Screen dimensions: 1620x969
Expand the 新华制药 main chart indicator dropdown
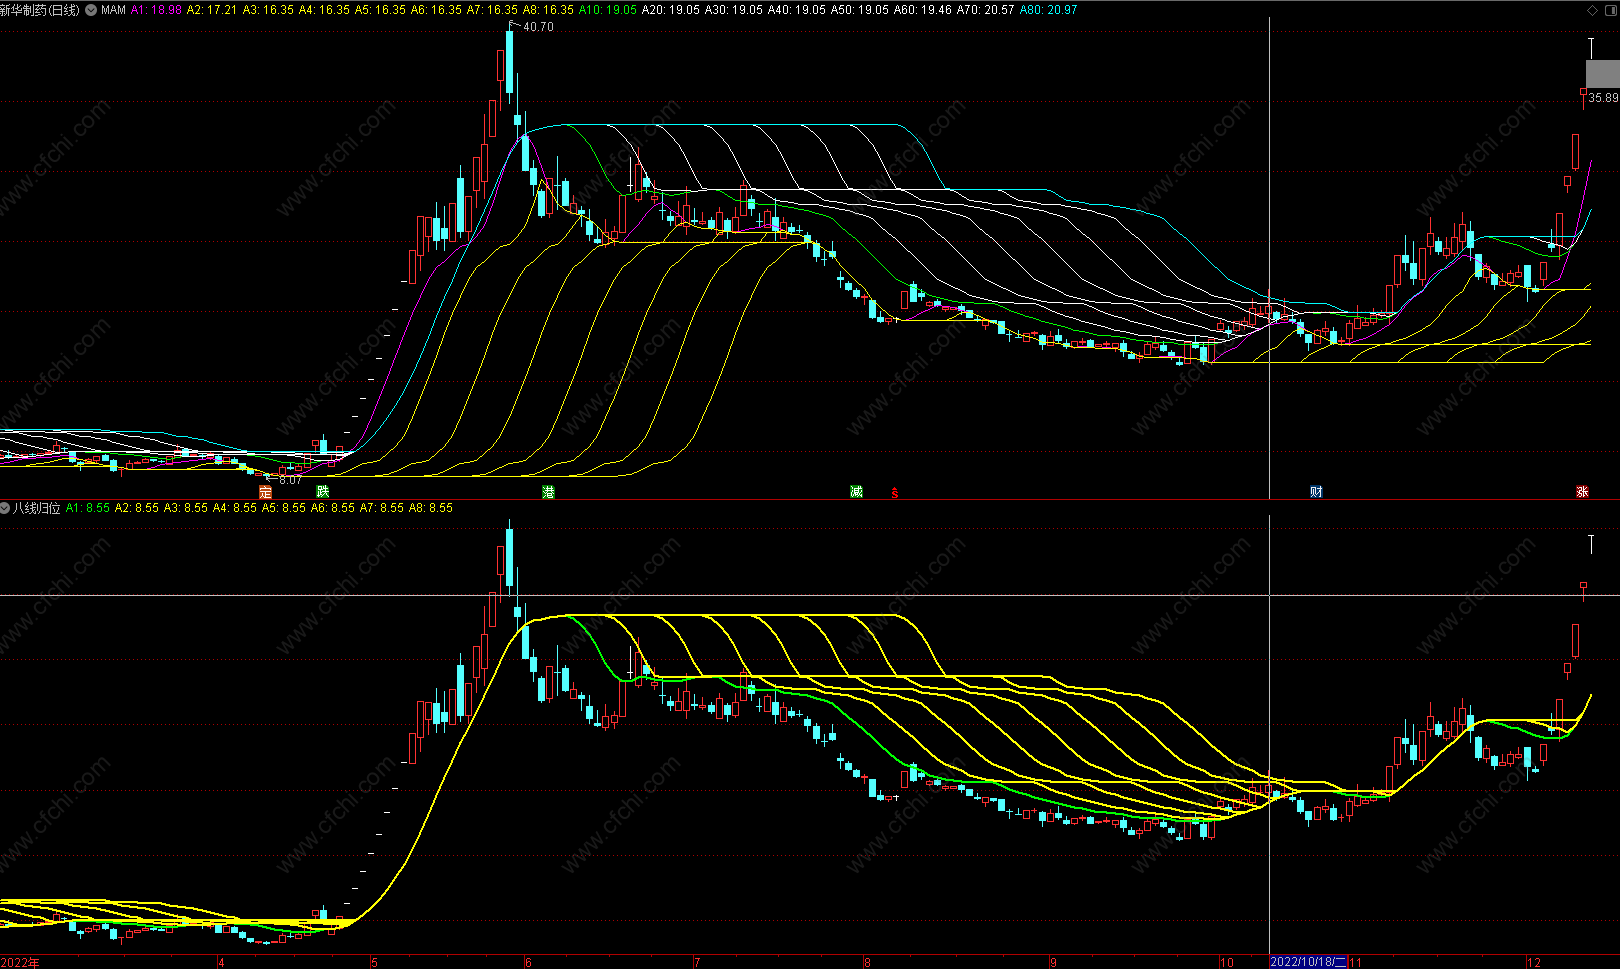[92, 10]
